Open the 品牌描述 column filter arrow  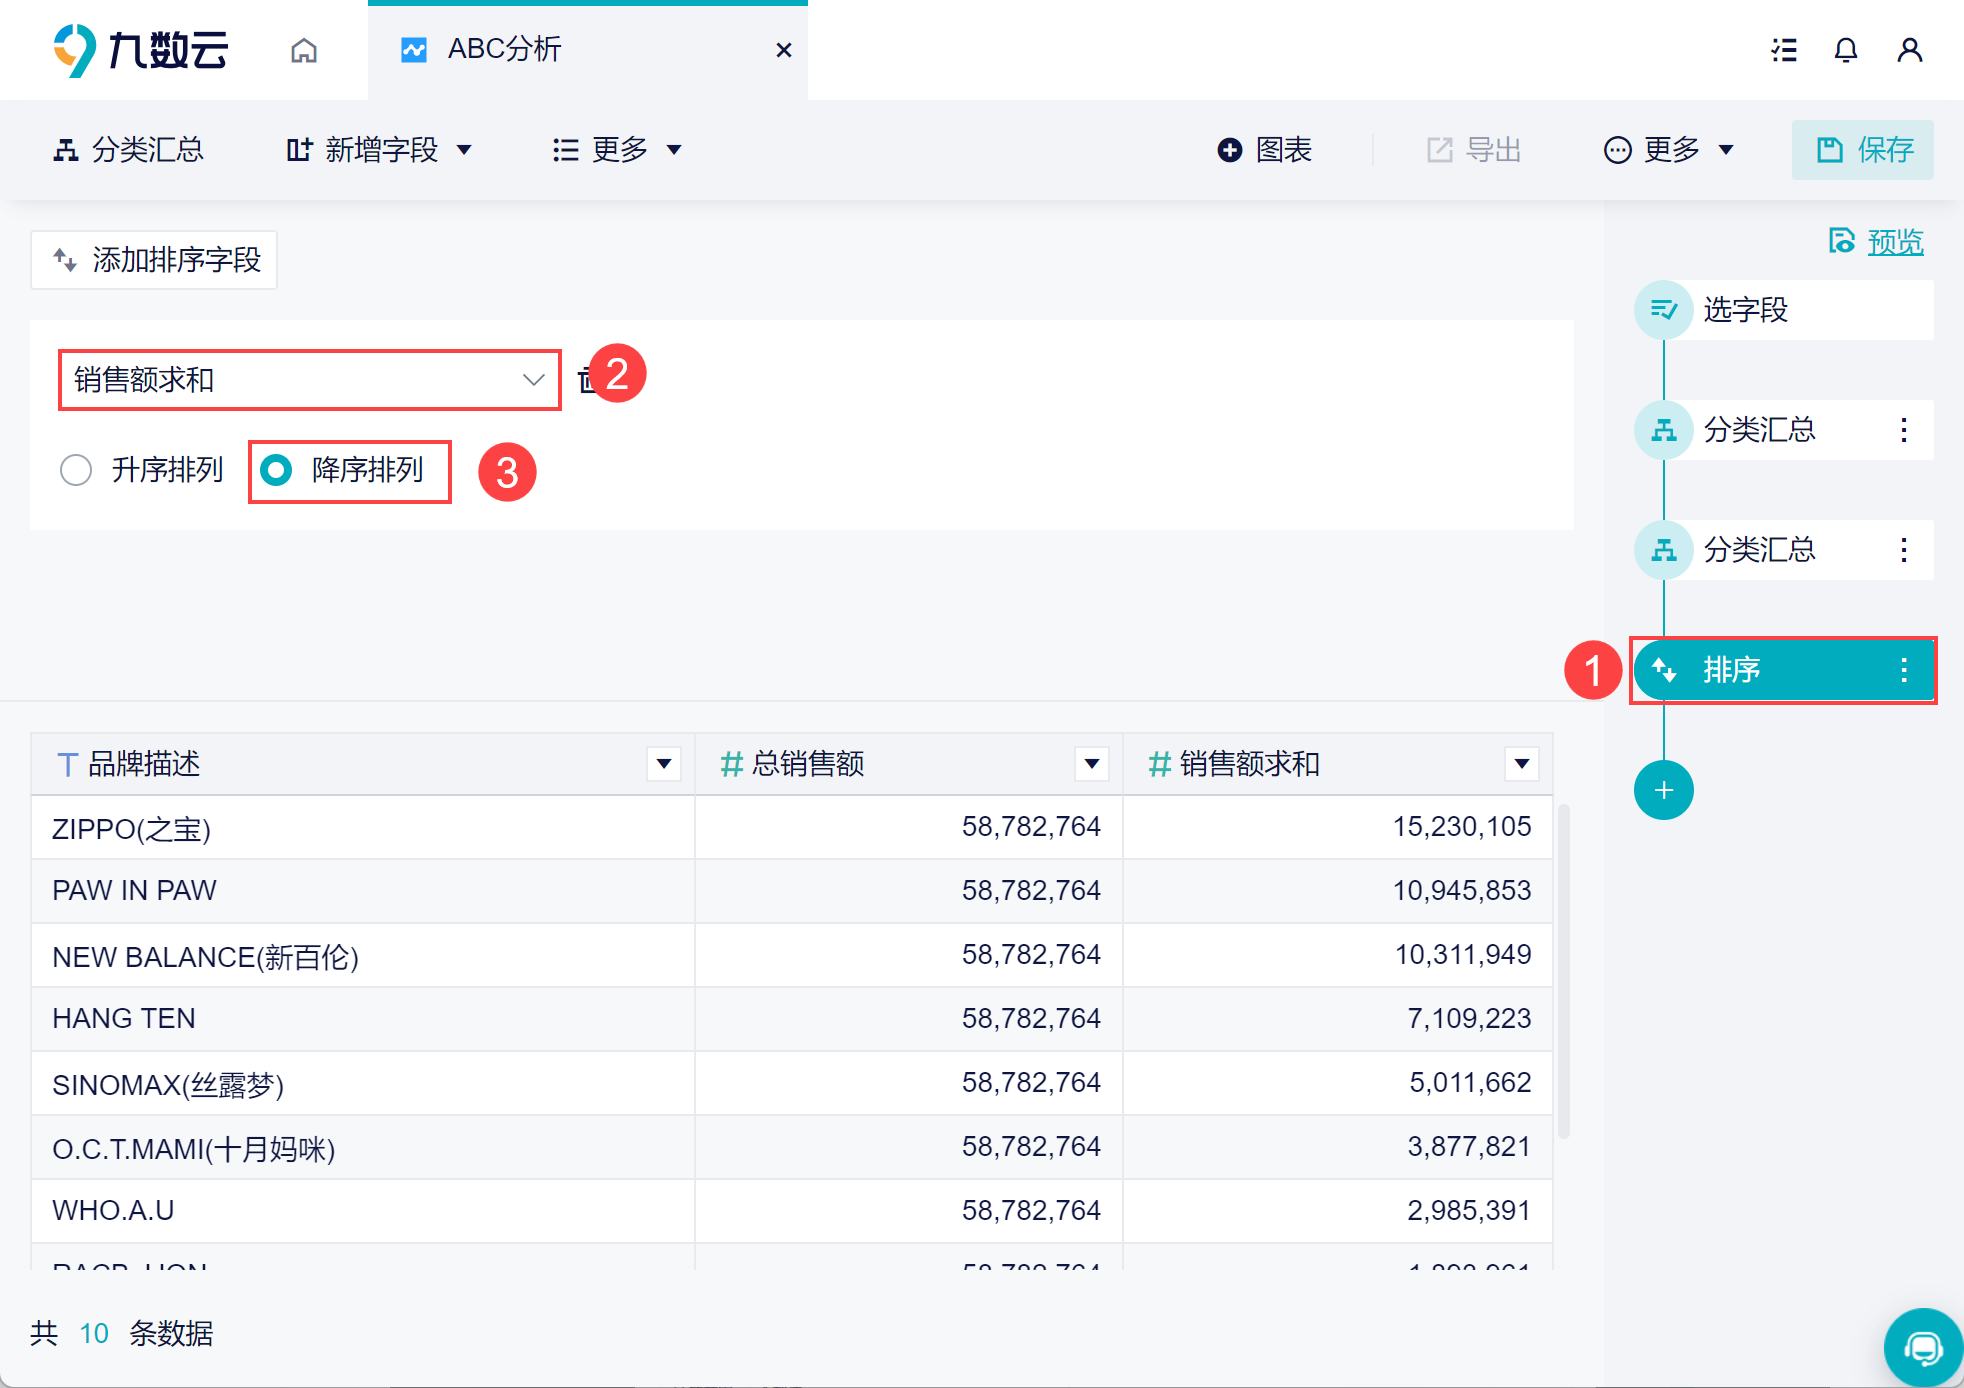coord(664,764)
